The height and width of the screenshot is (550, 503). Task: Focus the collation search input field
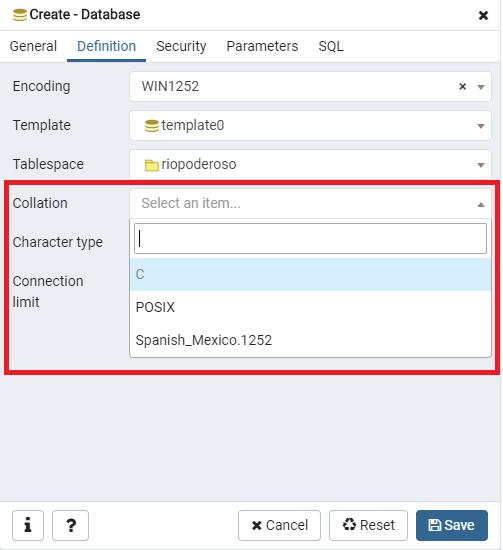[x=310, y=239]
